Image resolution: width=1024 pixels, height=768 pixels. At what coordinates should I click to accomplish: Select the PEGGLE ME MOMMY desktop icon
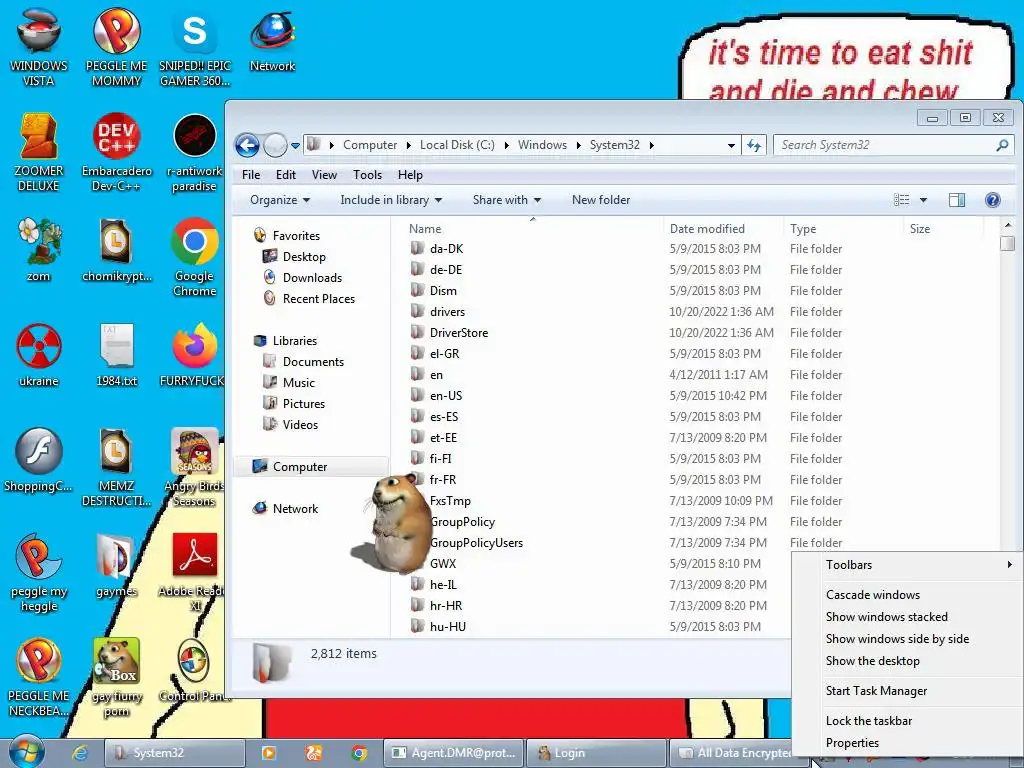pos(116,46)
